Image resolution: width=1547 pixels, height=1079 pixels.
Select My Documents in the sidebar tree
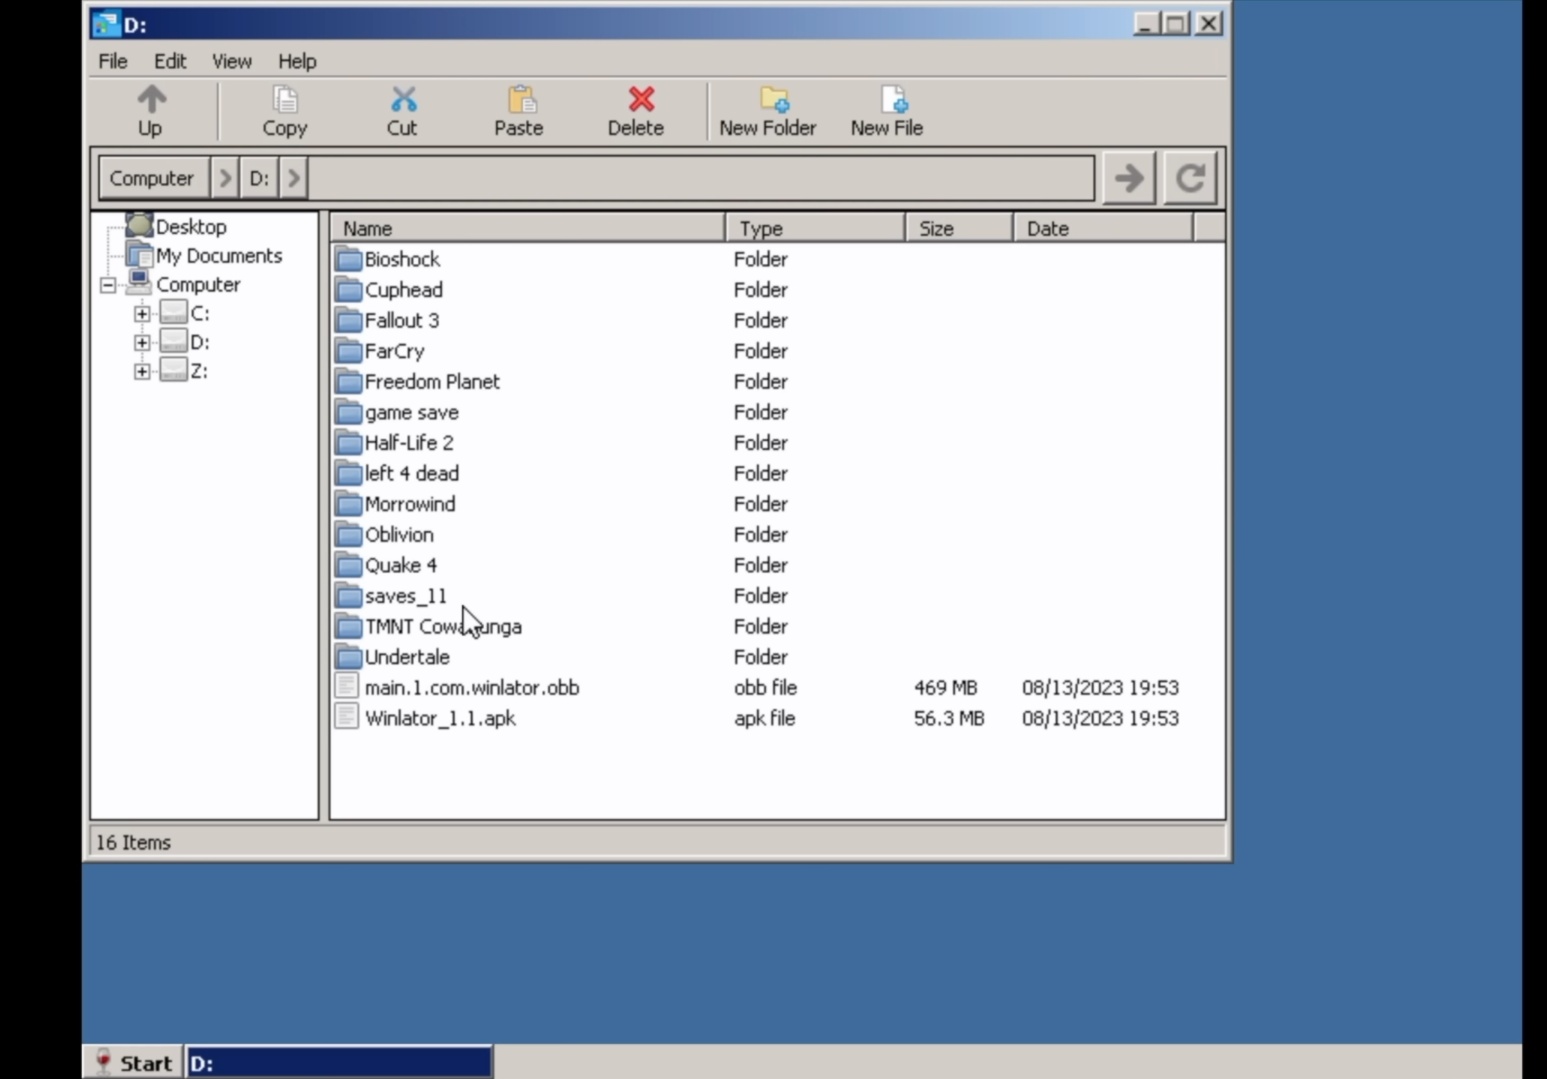[218, 256]
